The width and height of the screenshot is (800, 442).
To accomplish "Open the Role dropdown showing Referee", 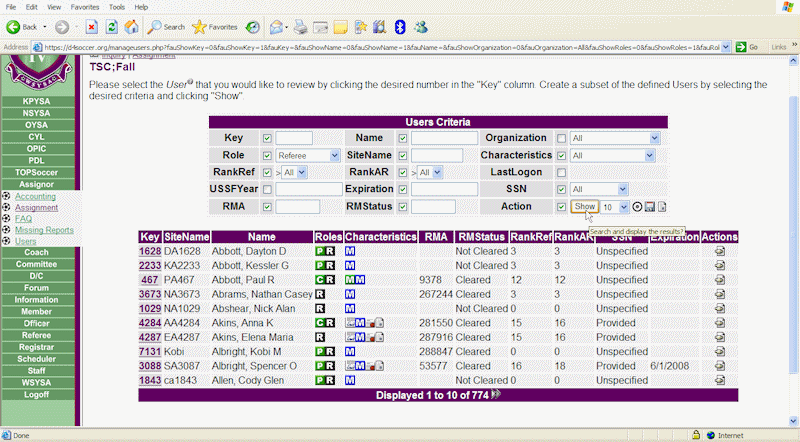I will pos(308,155).
